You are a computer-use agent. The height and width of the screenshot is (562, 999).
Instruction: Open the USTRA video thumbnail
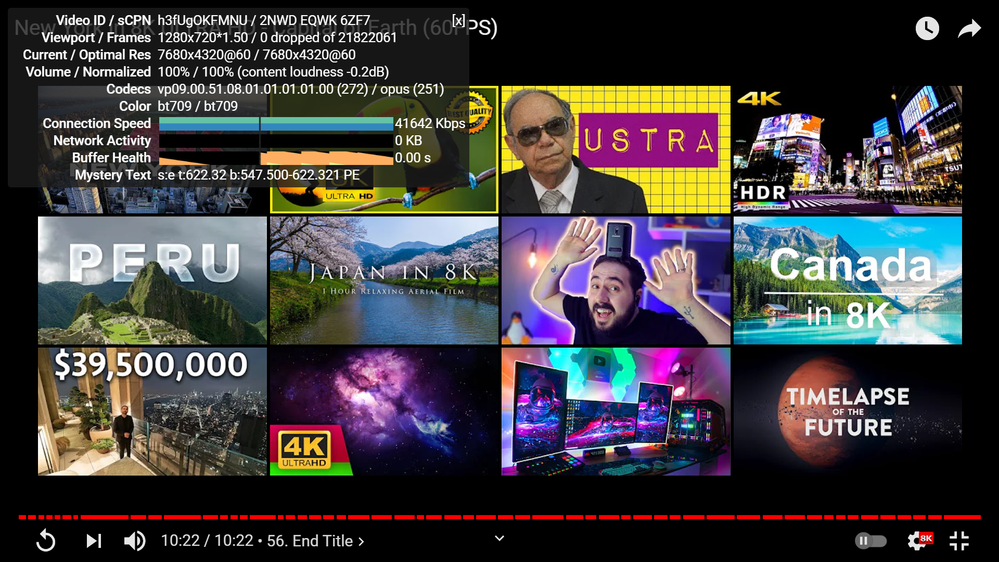[x=616, y=150]
